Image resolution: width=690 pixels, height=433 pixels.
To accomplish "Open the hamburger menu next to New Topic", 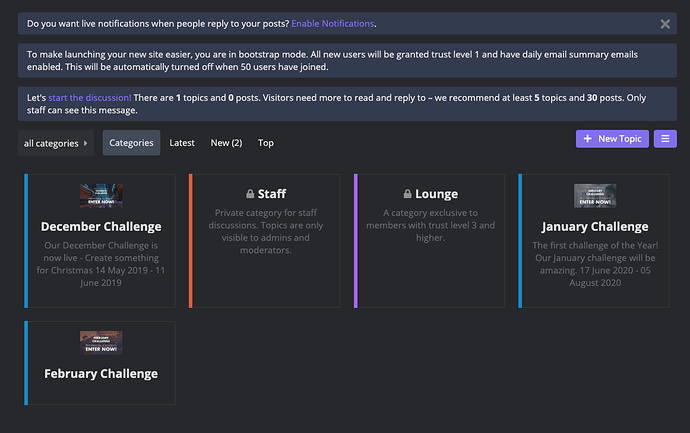I will click(x=665, y=139).
